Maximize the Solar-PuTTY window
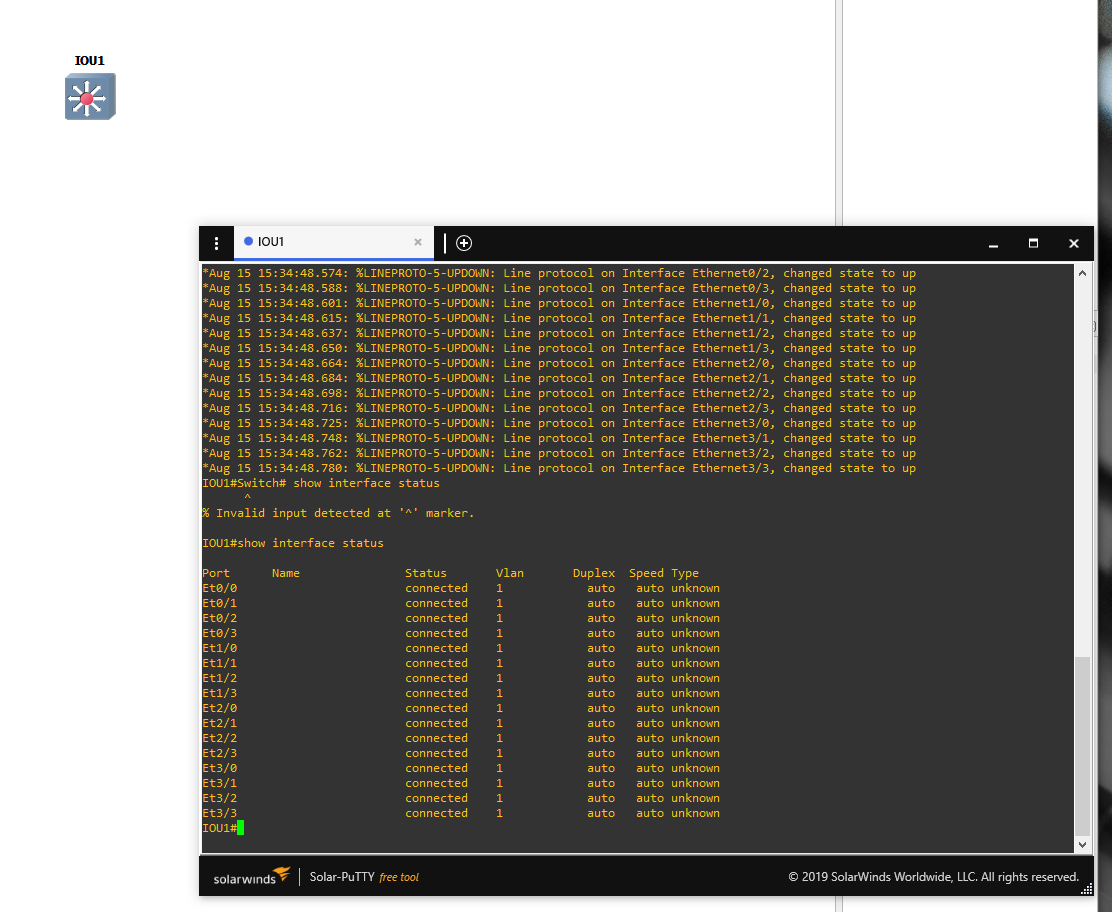The height and width of the screenshot is (912, 1112). coord(1033,243)
